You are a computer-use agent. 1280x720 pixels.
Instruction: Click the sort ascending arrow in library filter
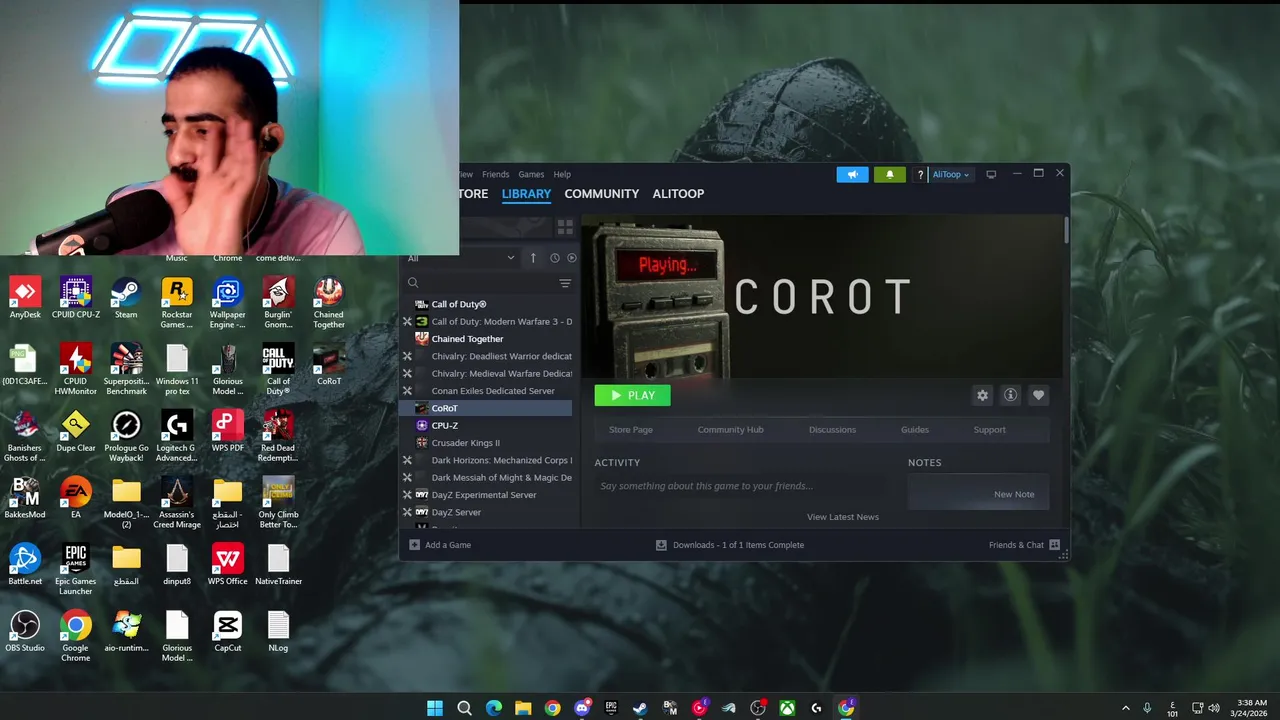pyautogui.click(x=533, y=258)
